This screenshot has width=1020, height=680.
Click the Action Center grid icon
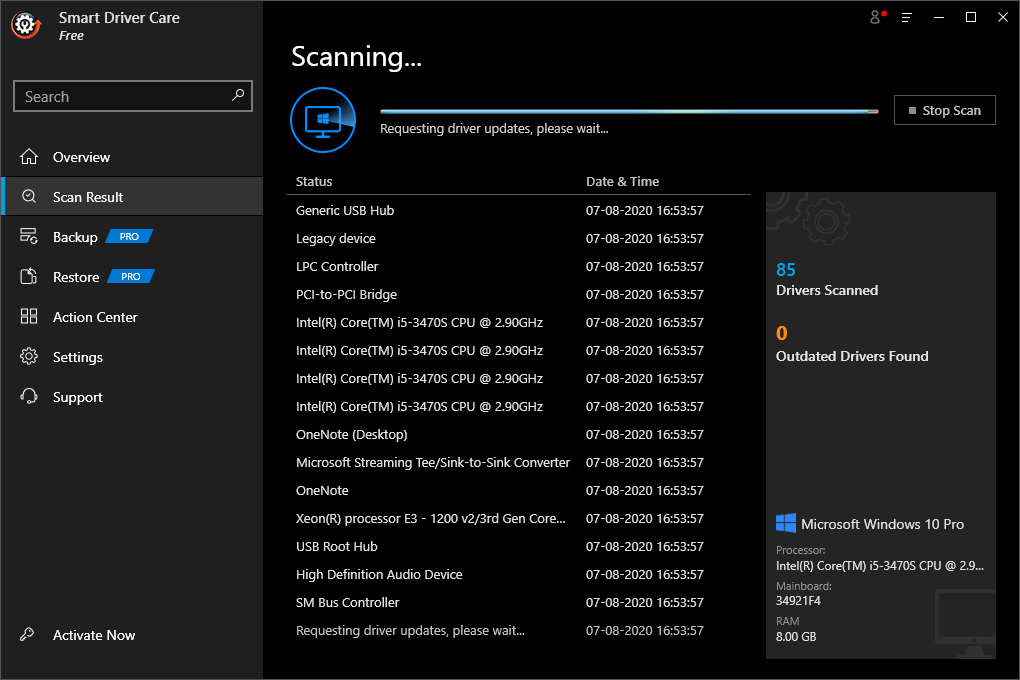point(30,316)
